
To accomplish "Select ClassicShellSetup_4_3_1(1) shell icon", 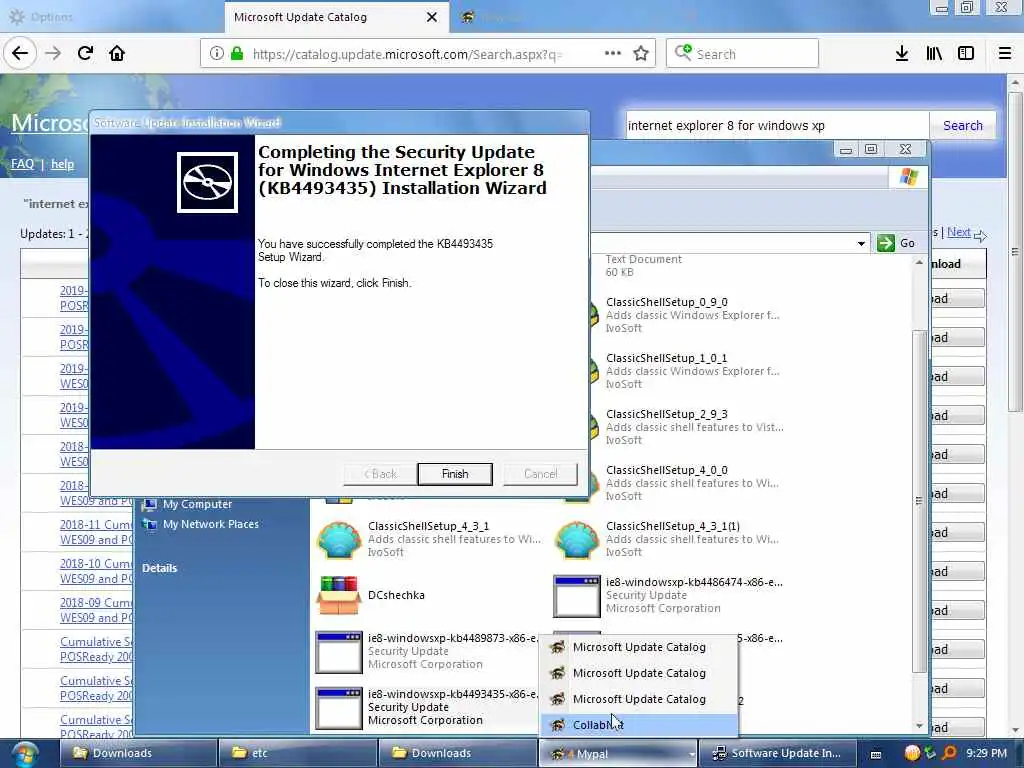I will pyautogui.click(x=577, y=539).
